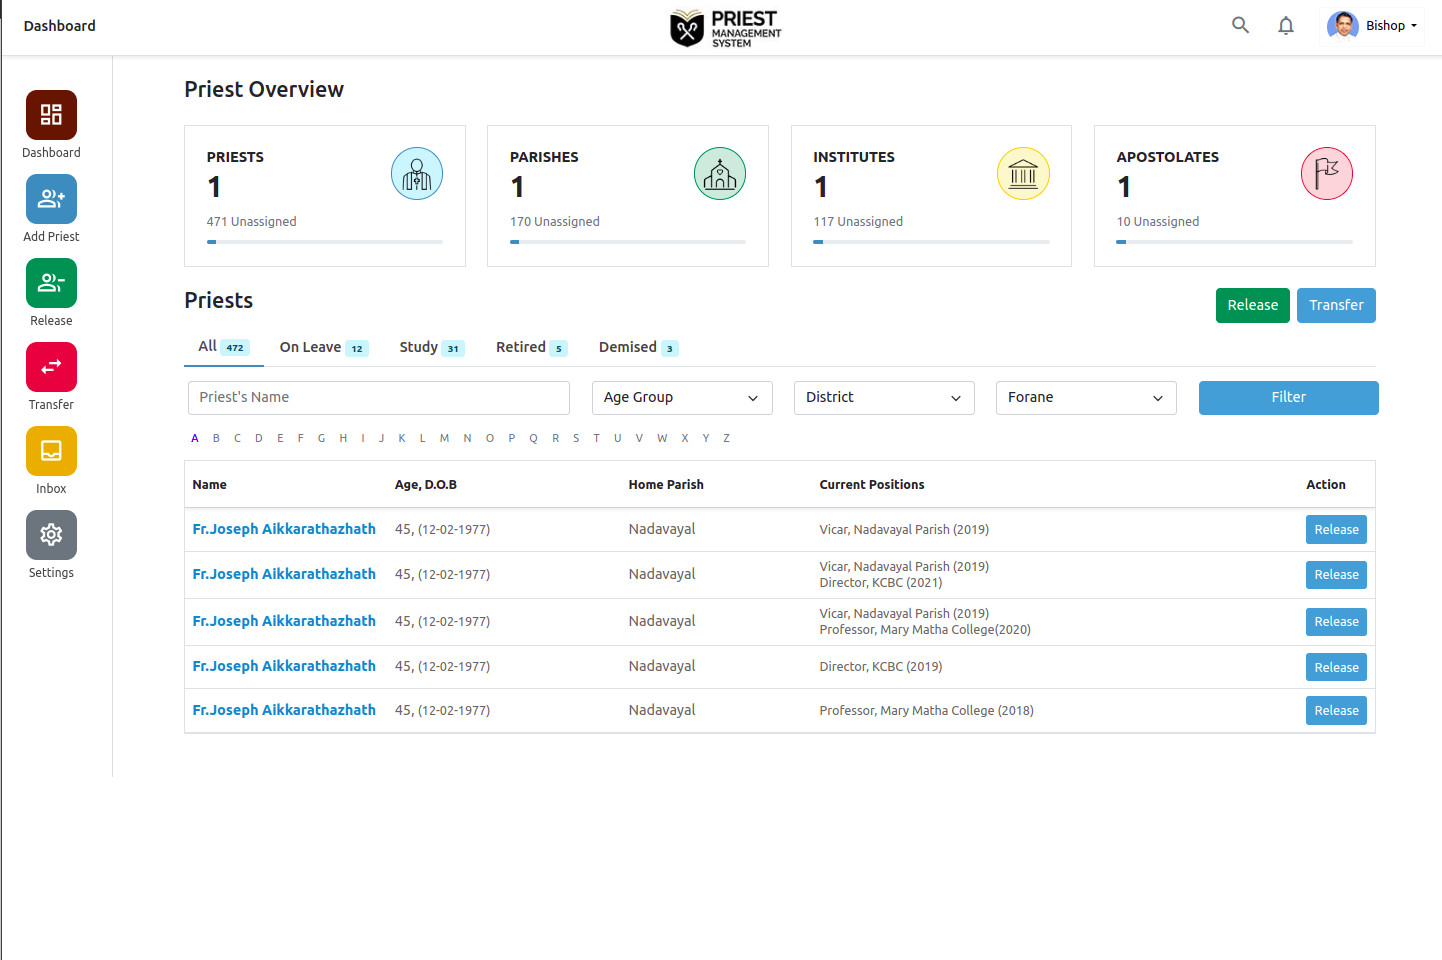Open the Settings gear icon

point(51,535)
